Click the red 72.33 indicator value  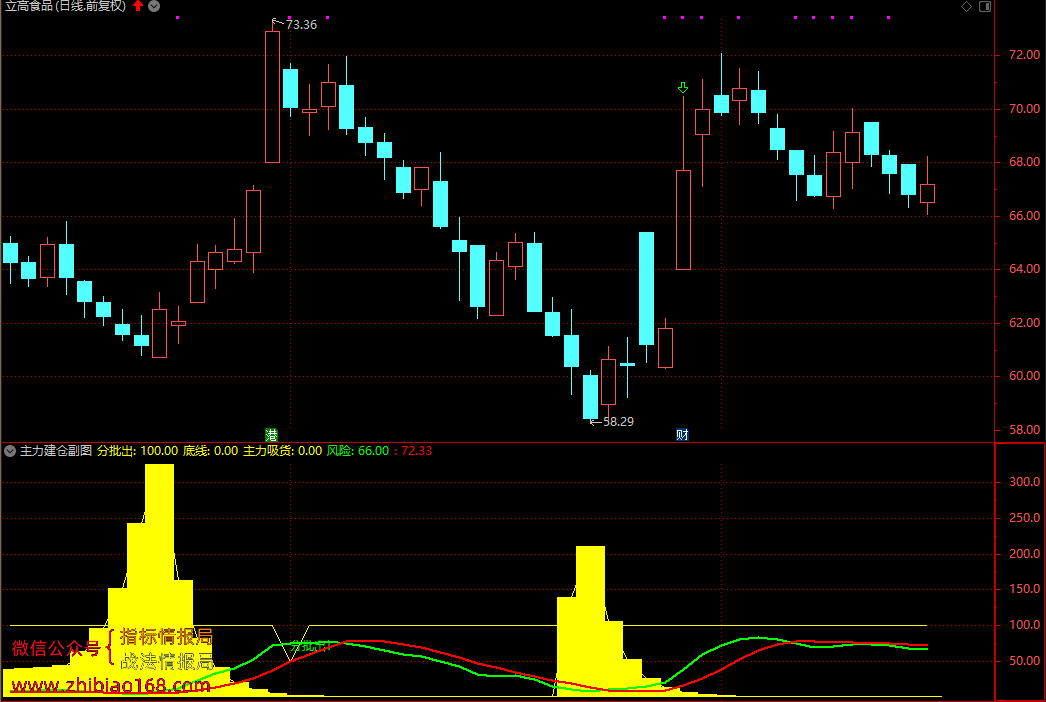coord(416,451)
